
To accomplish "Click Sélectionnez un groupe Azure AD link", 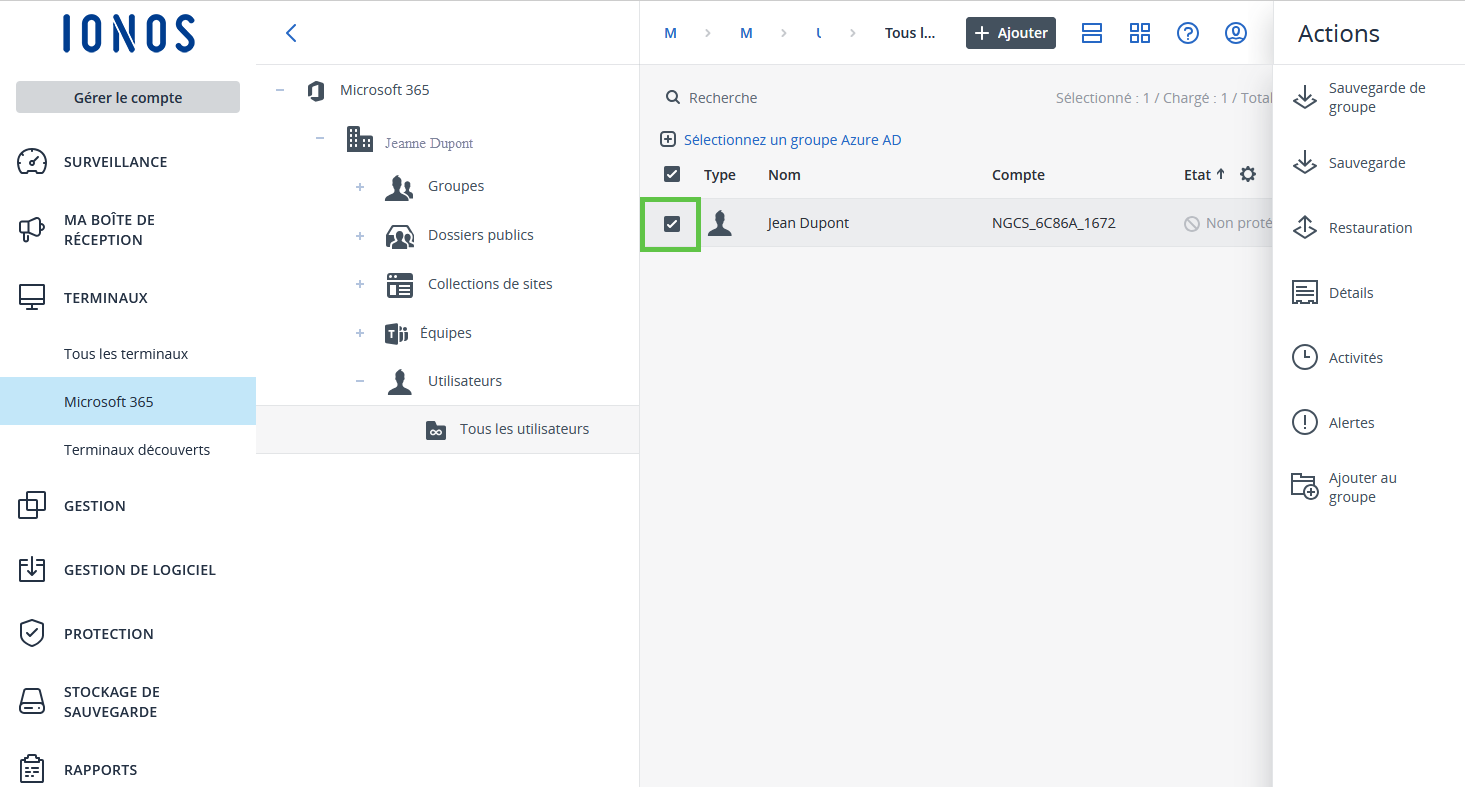I will pyautogui.click(x=792, y=140).
